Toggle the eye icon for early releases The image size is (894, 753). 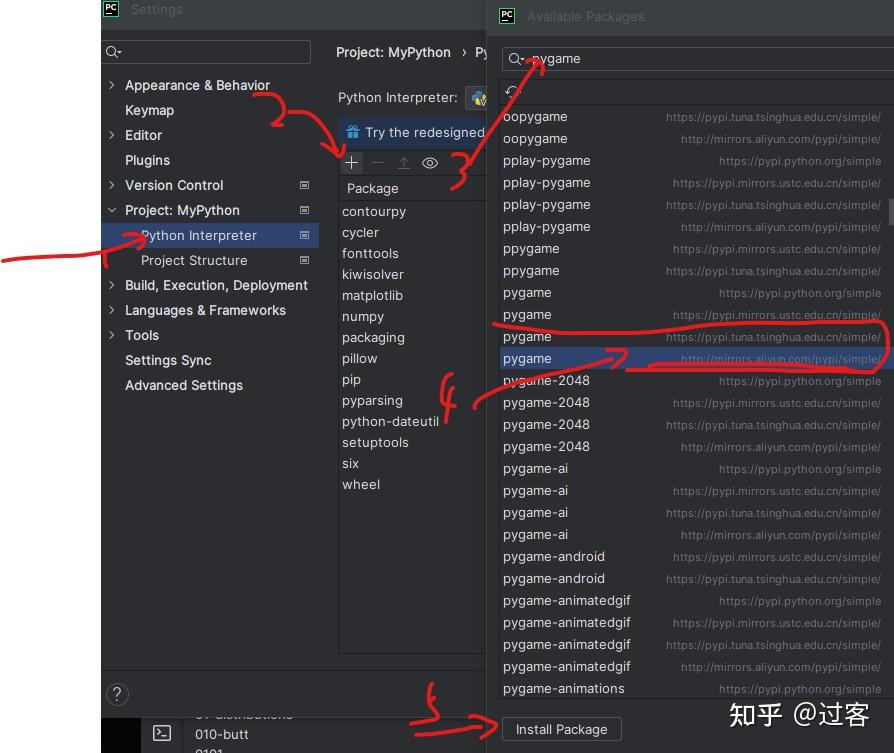(430, 162)
